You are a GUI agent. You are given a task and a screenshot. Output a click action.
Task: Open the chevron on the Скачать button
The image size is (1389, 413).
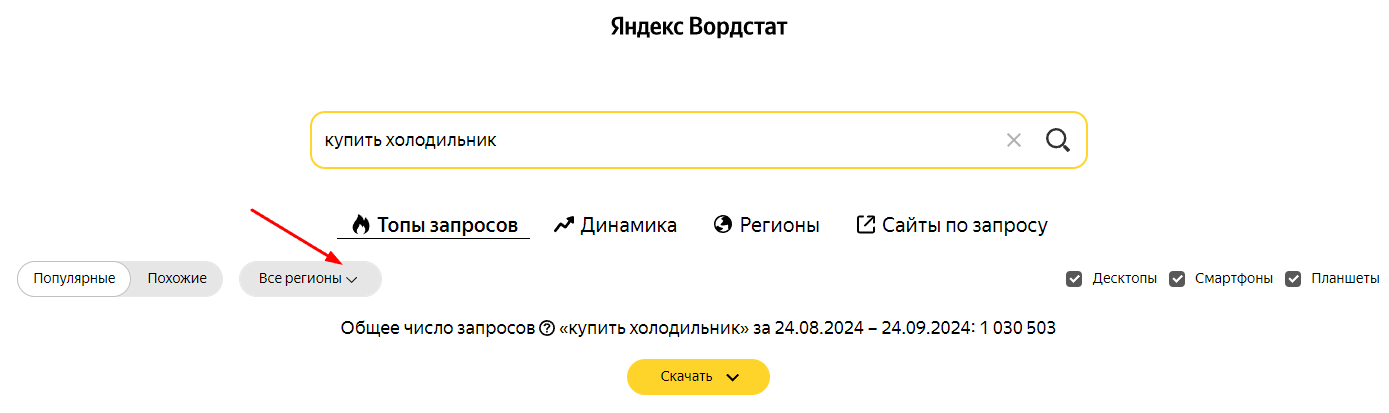(x=732, y=377)
